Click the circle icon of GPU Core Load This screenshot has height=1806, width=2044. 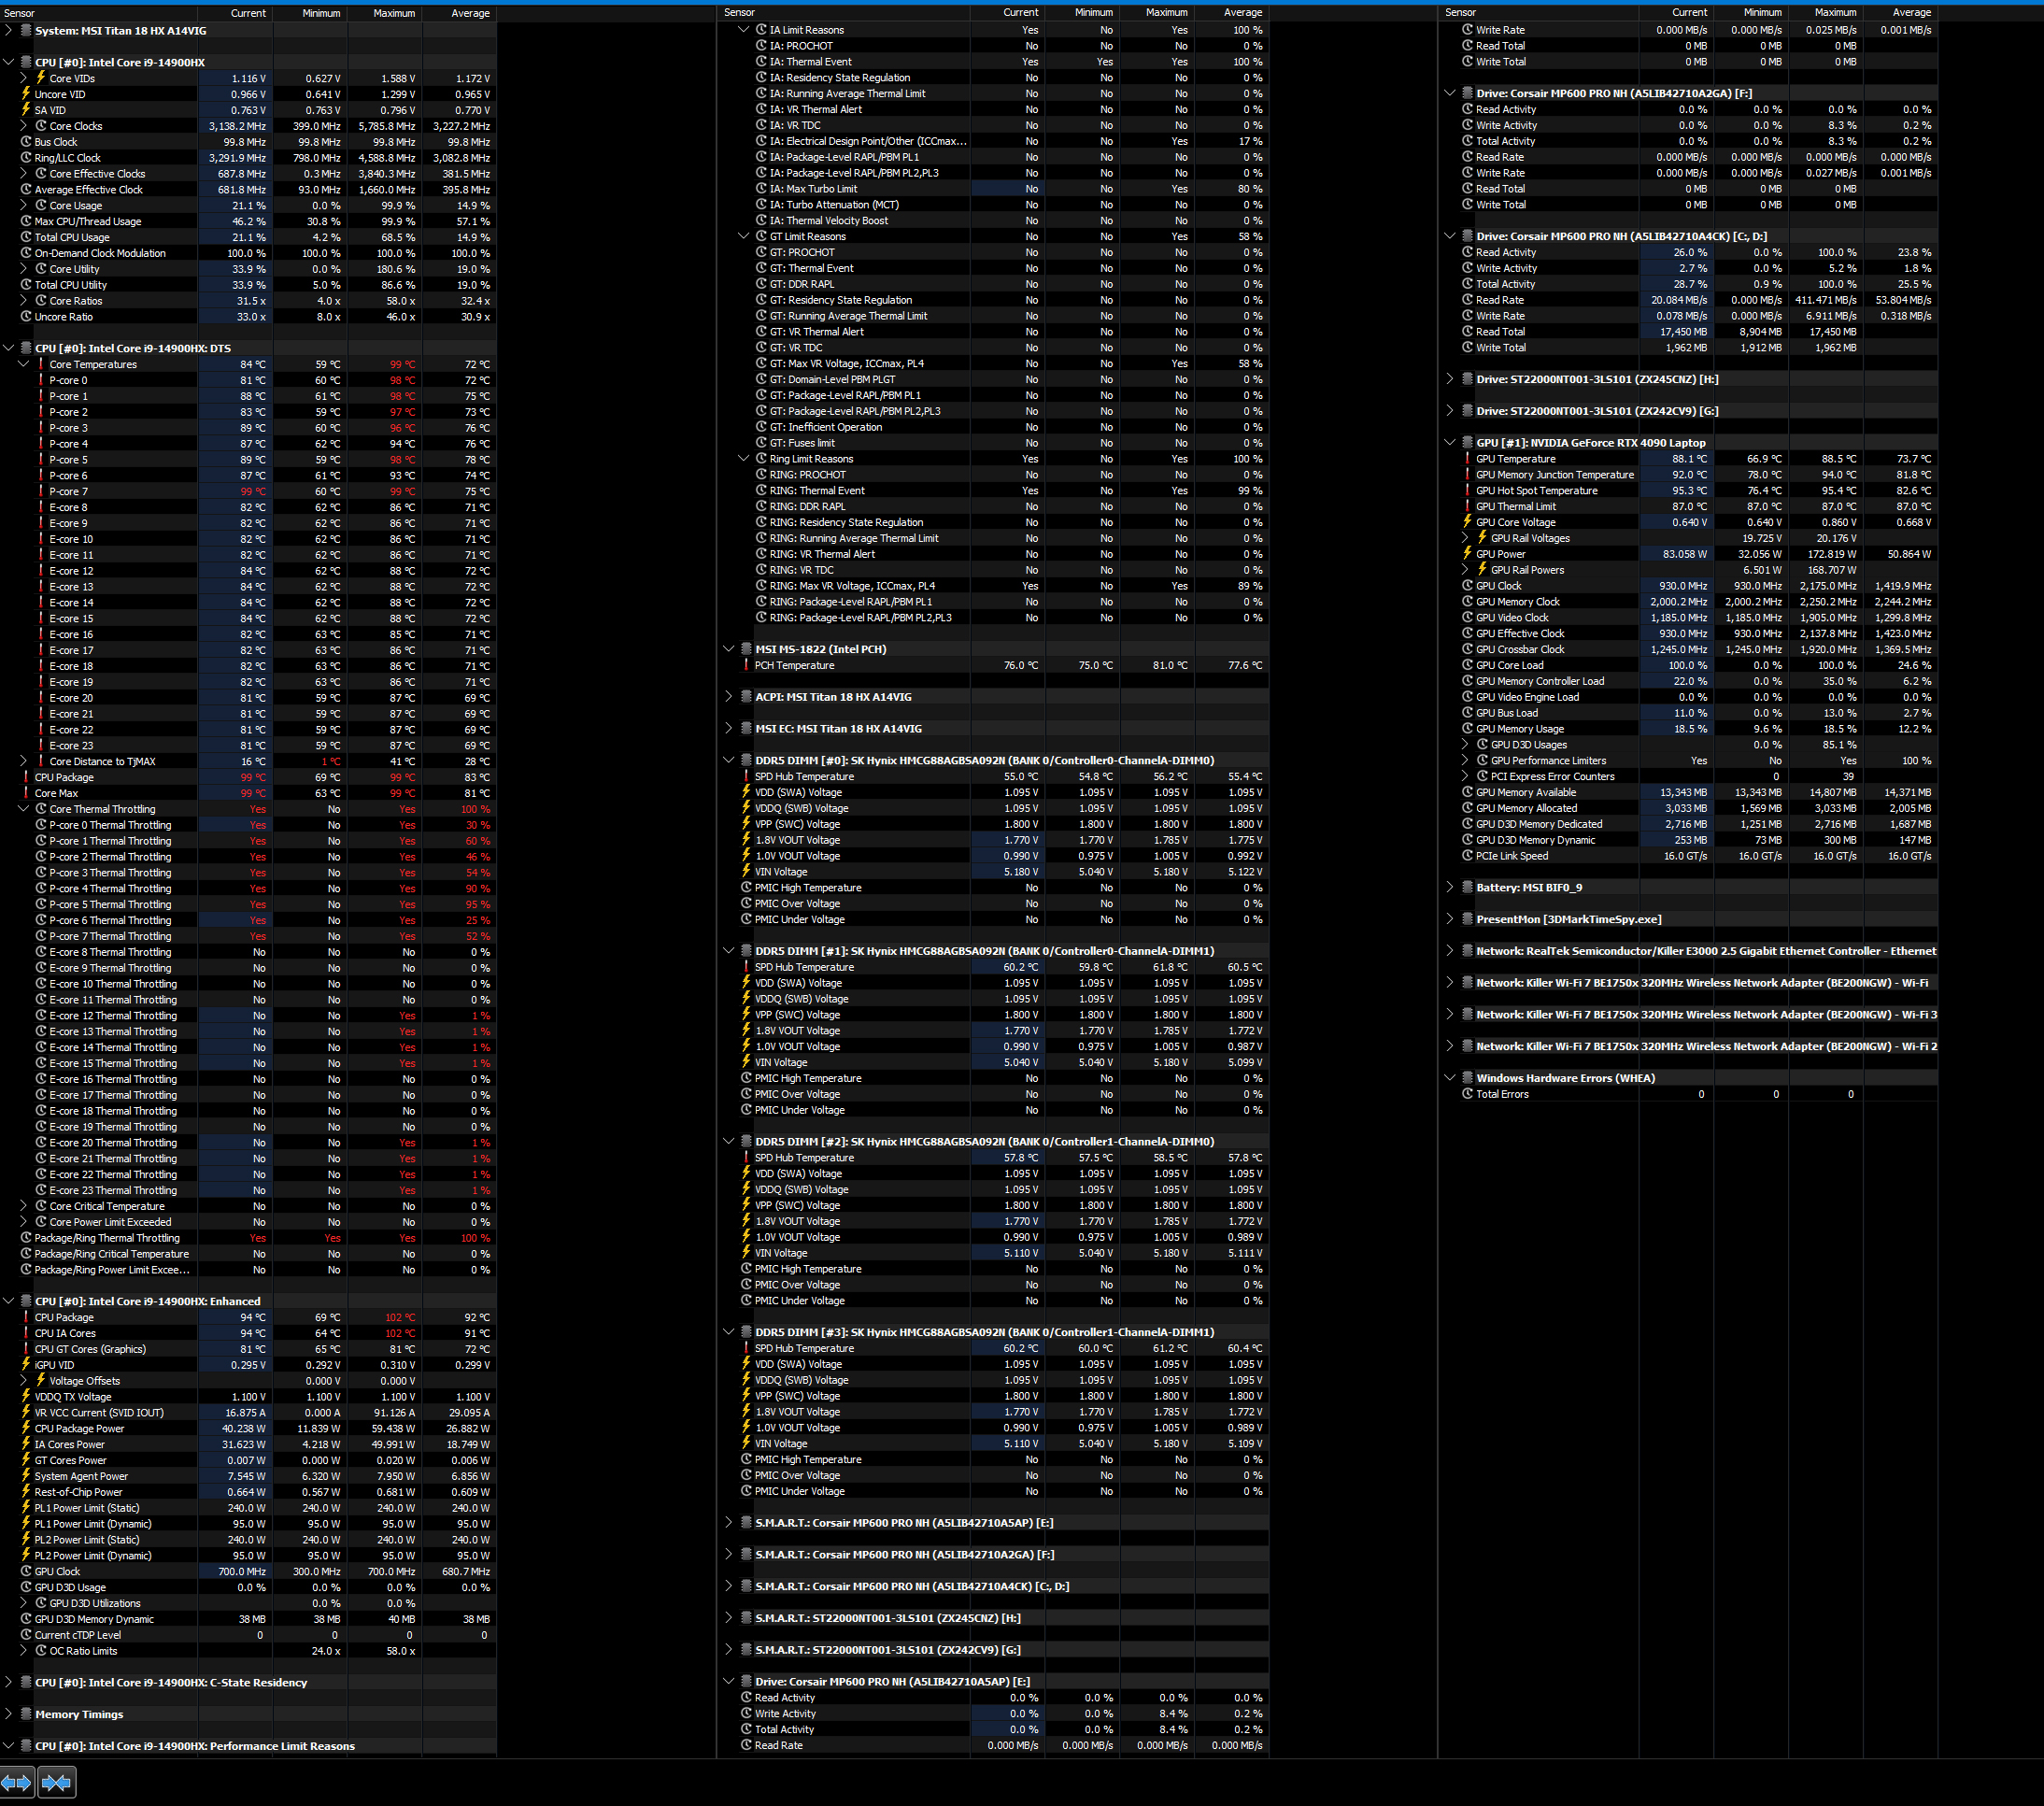tap(1467, 665)
